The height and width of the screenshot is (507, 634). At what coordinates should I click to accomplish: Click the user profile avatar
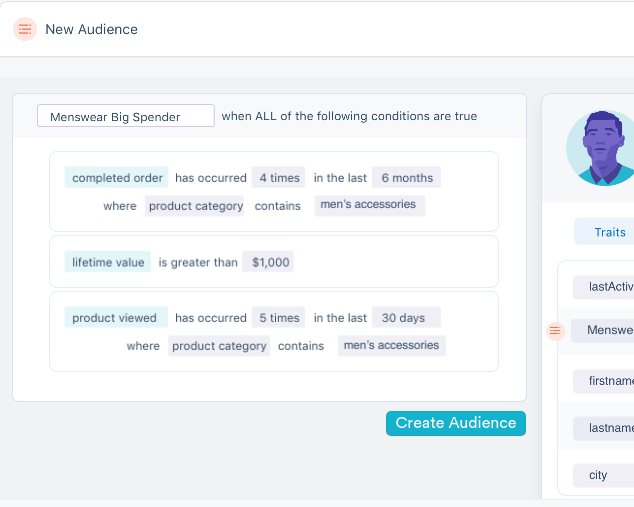[600, 148]
